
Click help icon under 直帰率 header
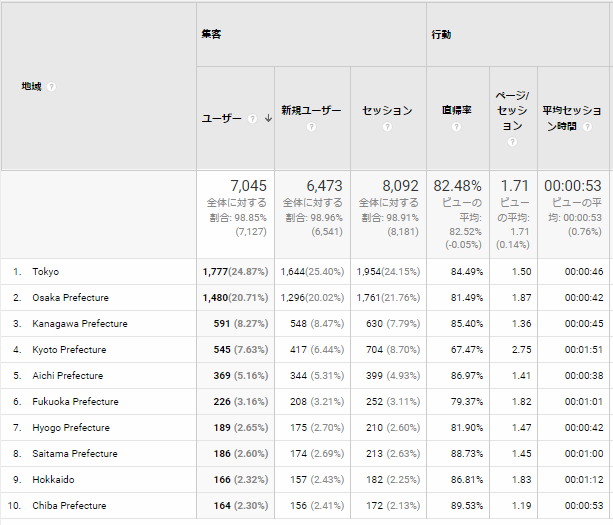click(x=456, y=127)
